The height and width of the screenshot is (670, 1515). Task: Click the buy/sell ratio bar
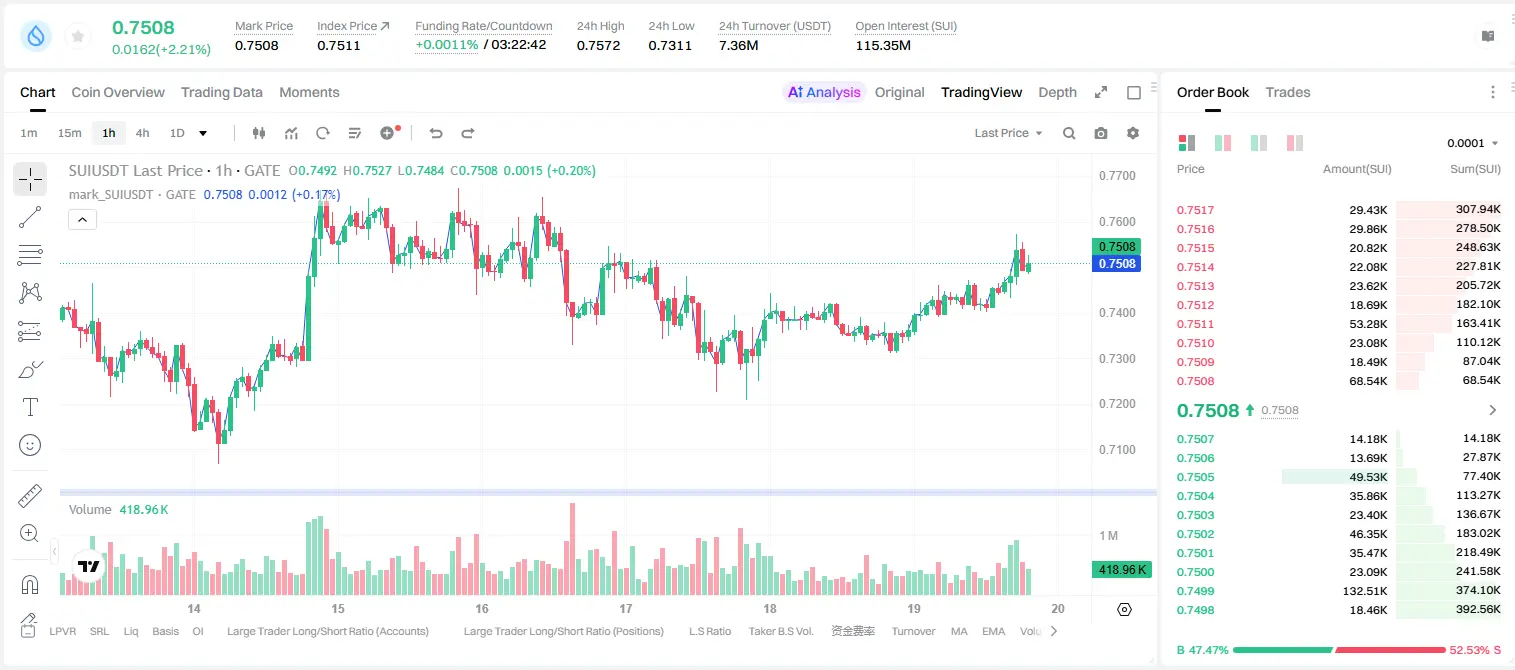pyautogui.click(x=1339, y=650)
